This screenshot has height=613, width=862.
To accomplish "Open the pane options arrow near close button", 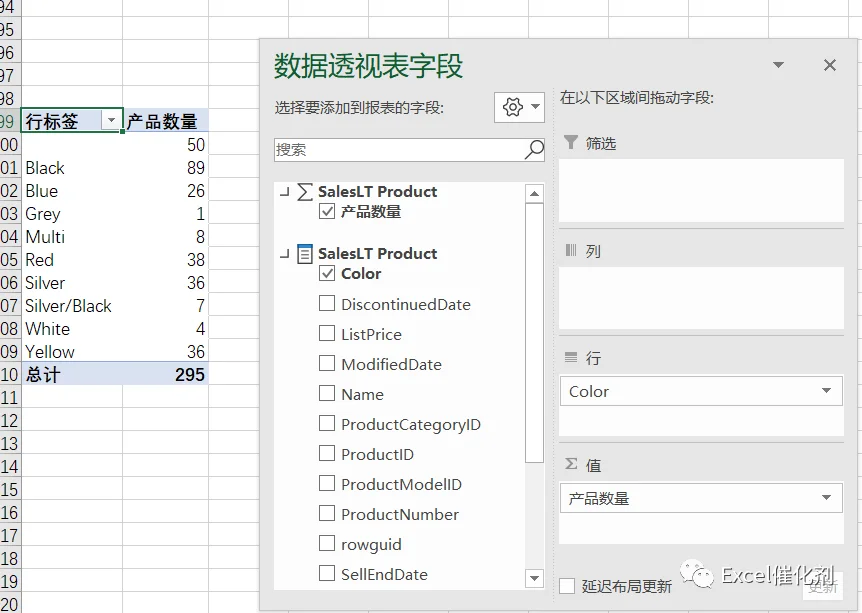I will 778,65.
